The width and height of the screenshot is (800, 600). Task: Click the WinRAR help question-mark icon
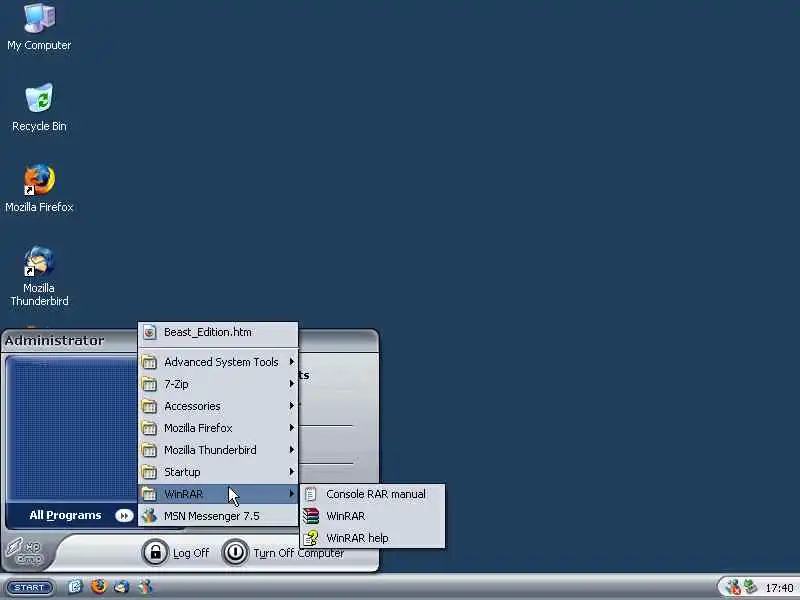tap(311, 538)
